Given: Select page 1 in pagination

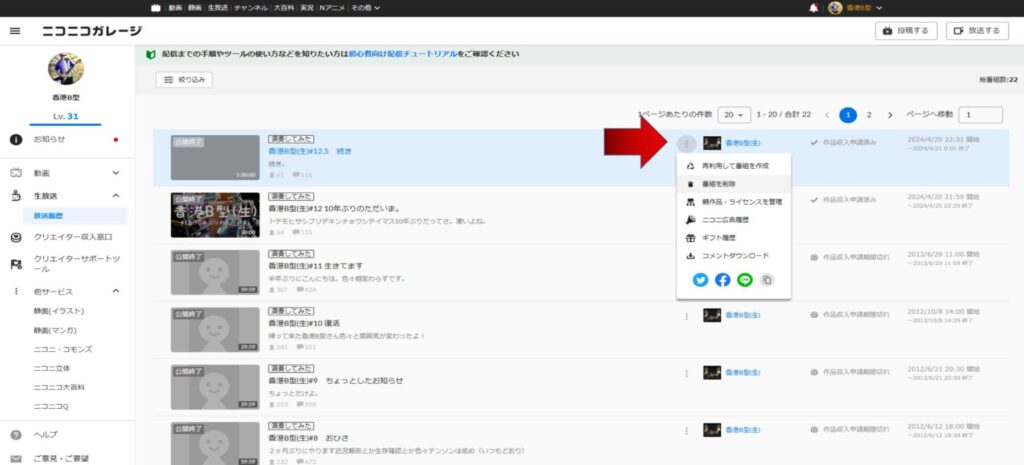Looking at the screenshot, I should (848, 115).
